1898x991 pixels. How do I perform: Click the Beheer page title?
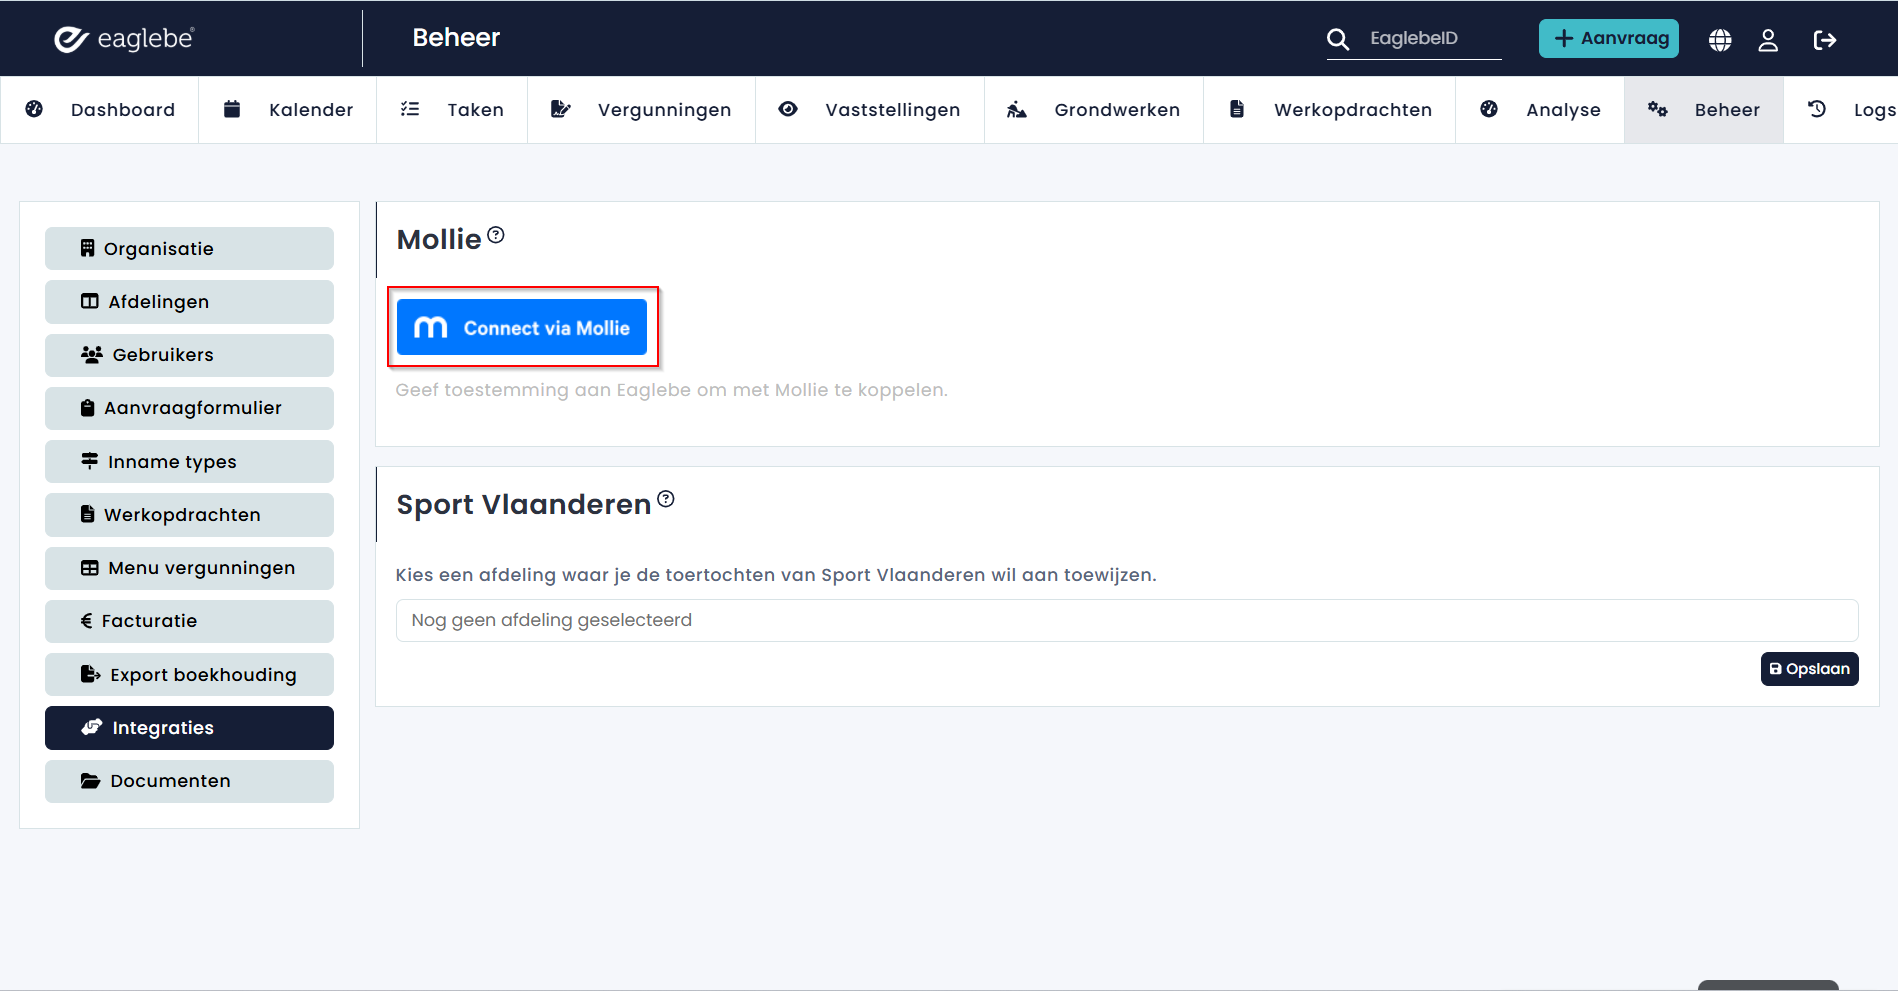coord(456,38)
